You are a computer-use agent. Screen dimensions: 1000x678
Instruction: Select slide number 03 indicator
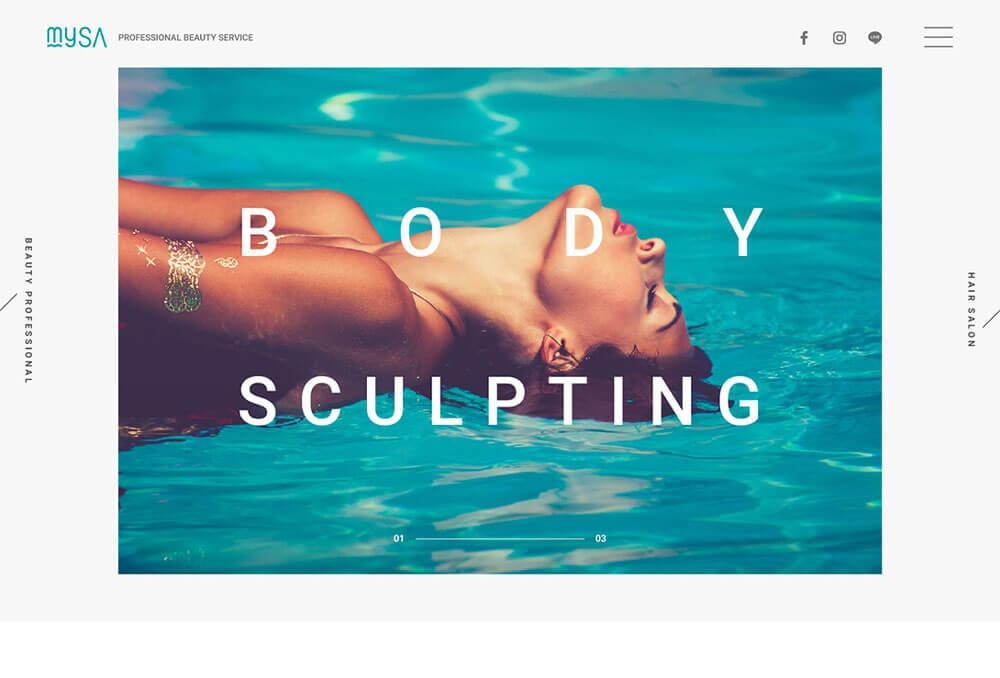tap(601, 538)
